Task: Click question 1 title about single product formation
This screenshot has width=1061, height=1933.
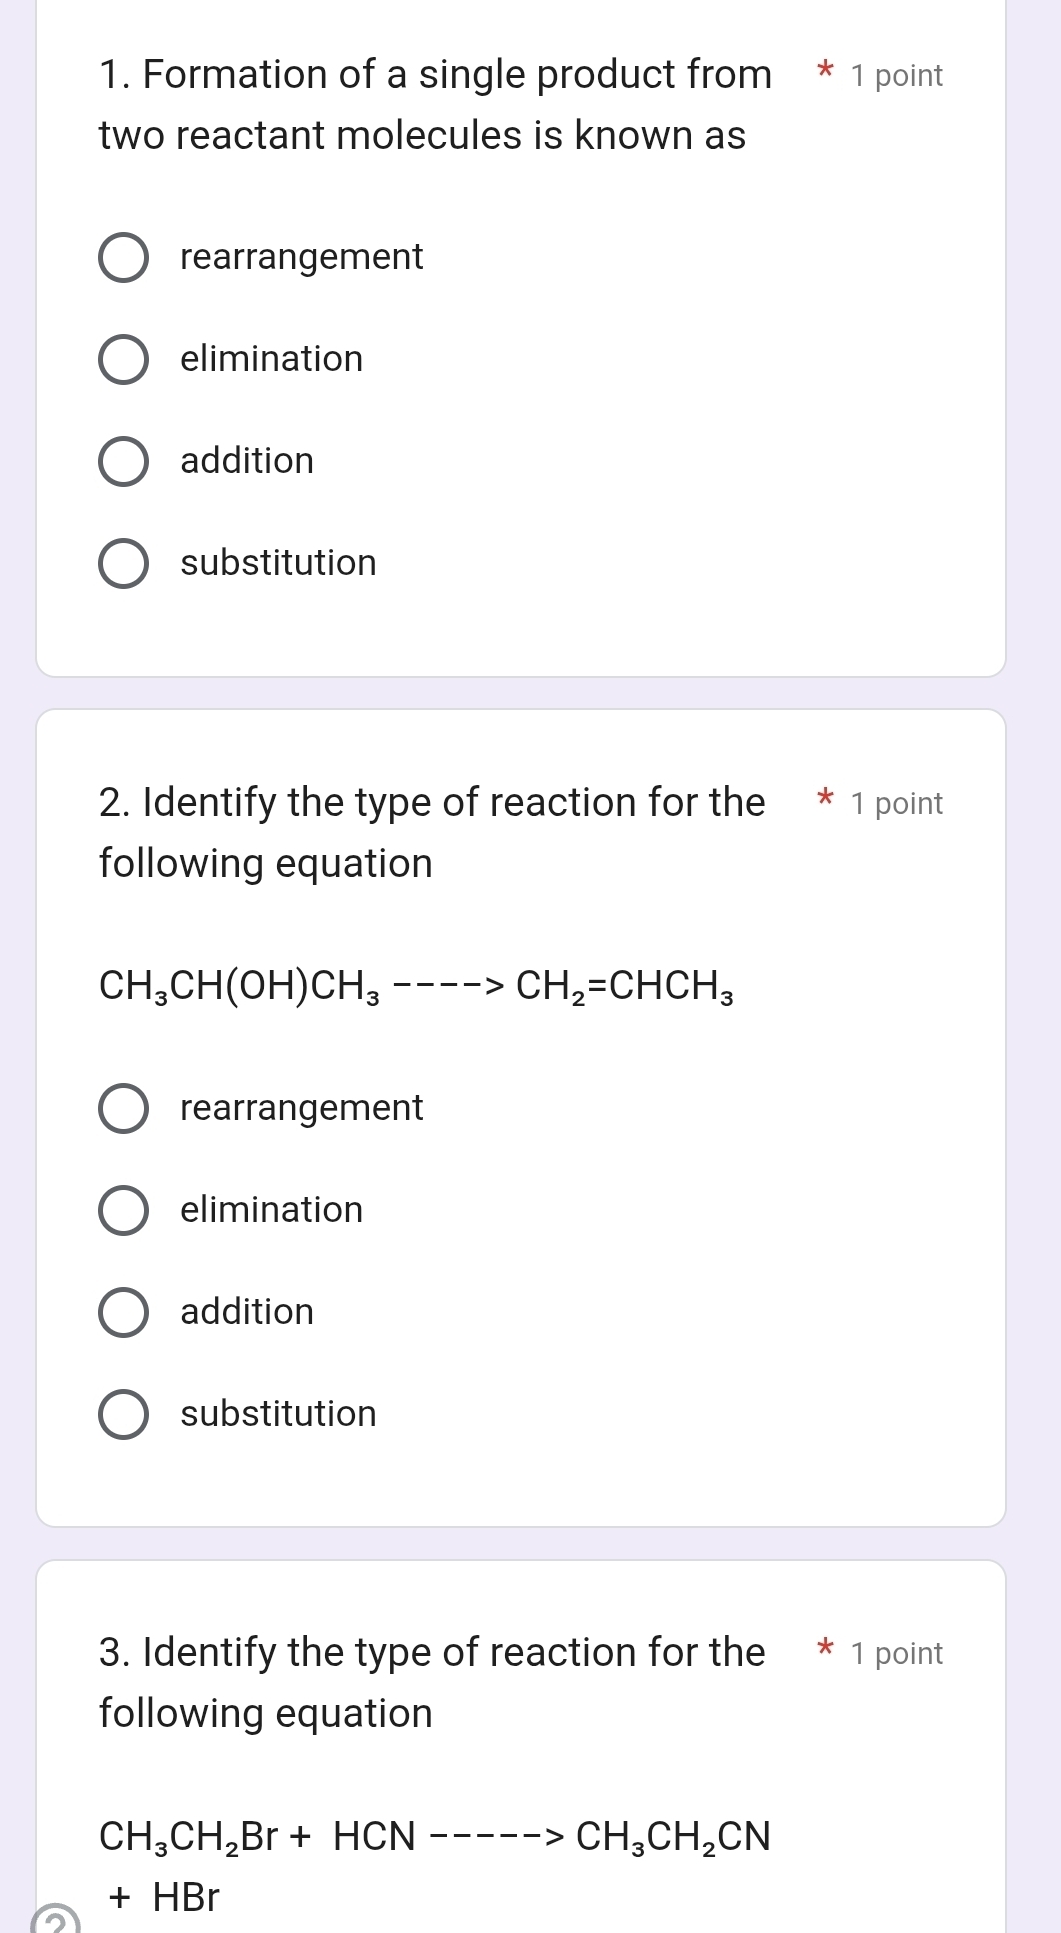Action: tap(435, 105)
